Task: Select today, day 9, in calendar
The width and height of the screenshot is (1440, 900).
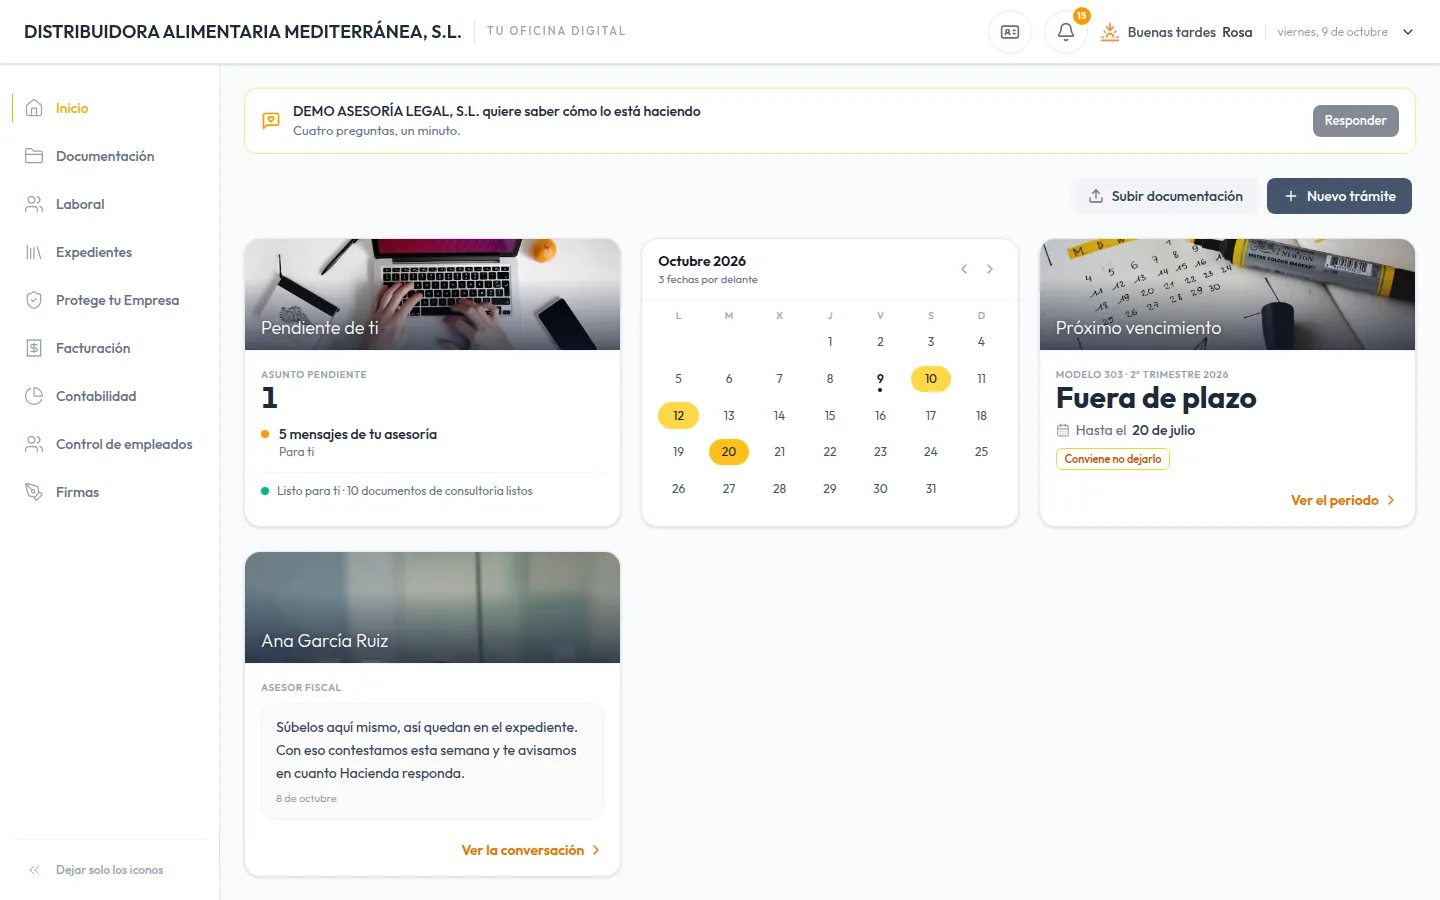Action: coord(880,379)
